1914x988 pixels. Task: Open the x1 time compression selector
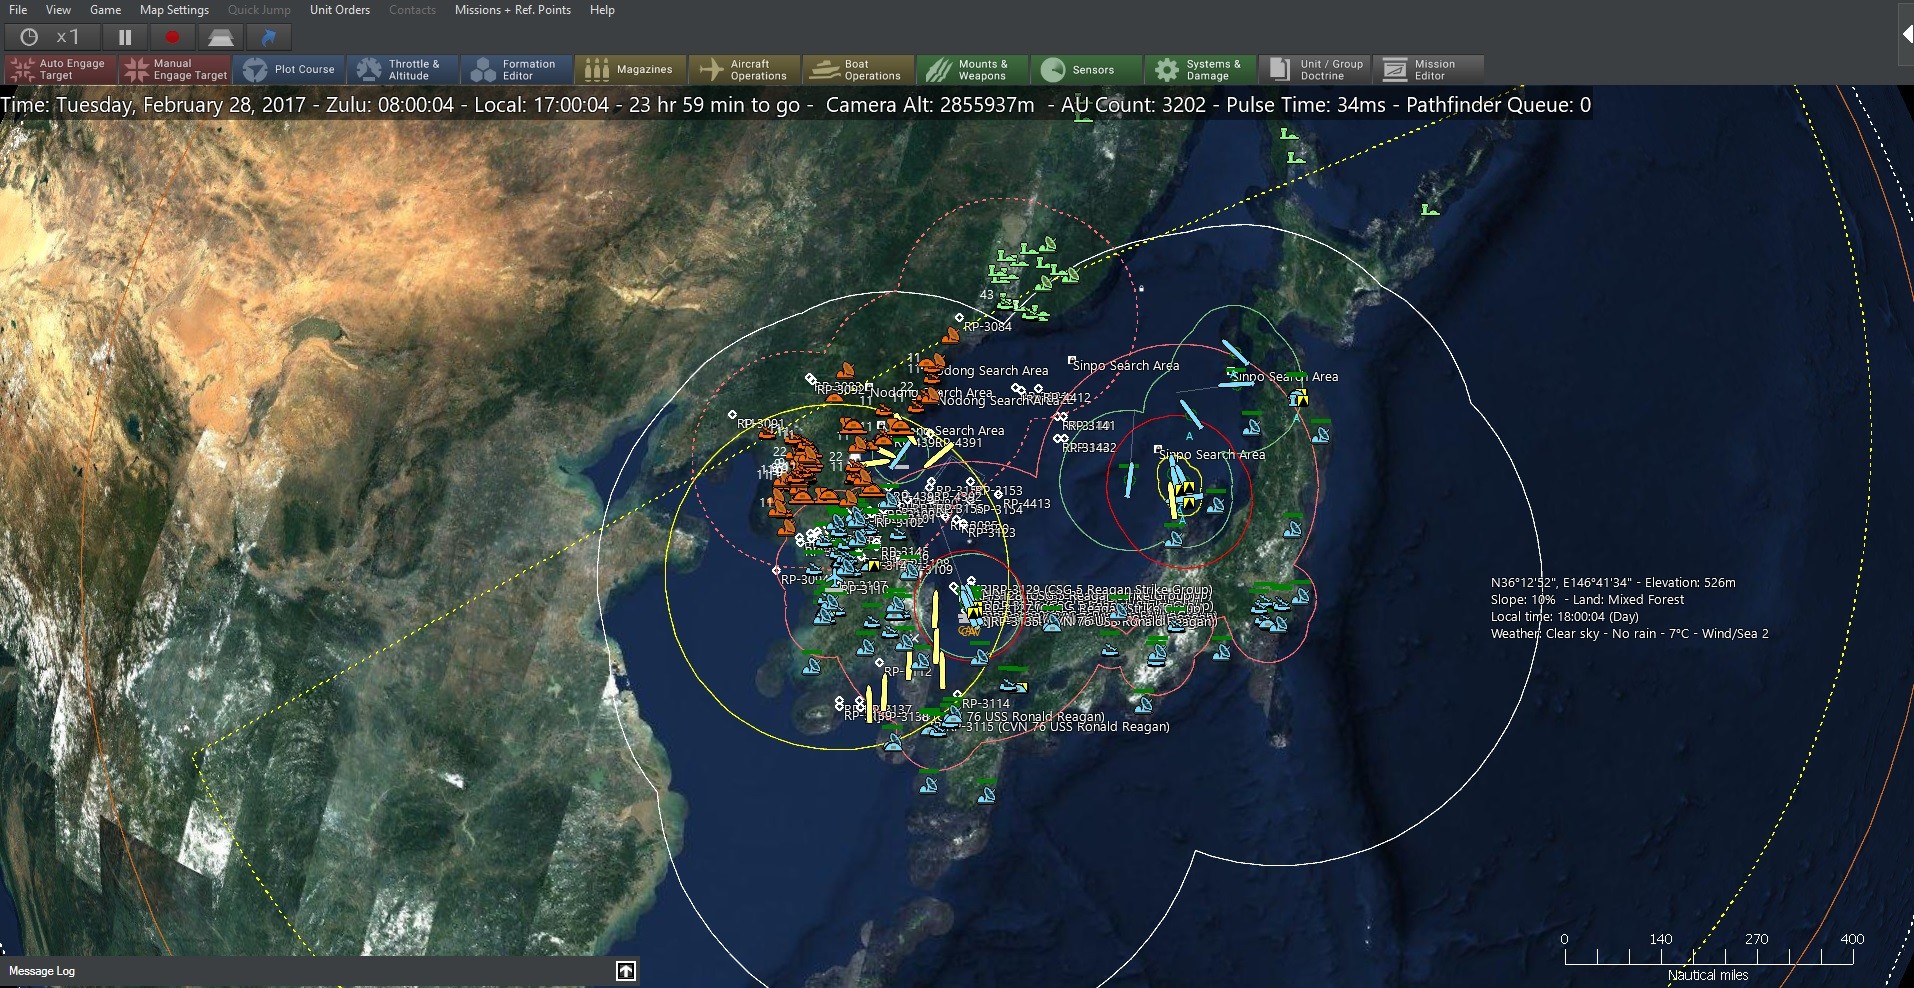click(52, 36)
